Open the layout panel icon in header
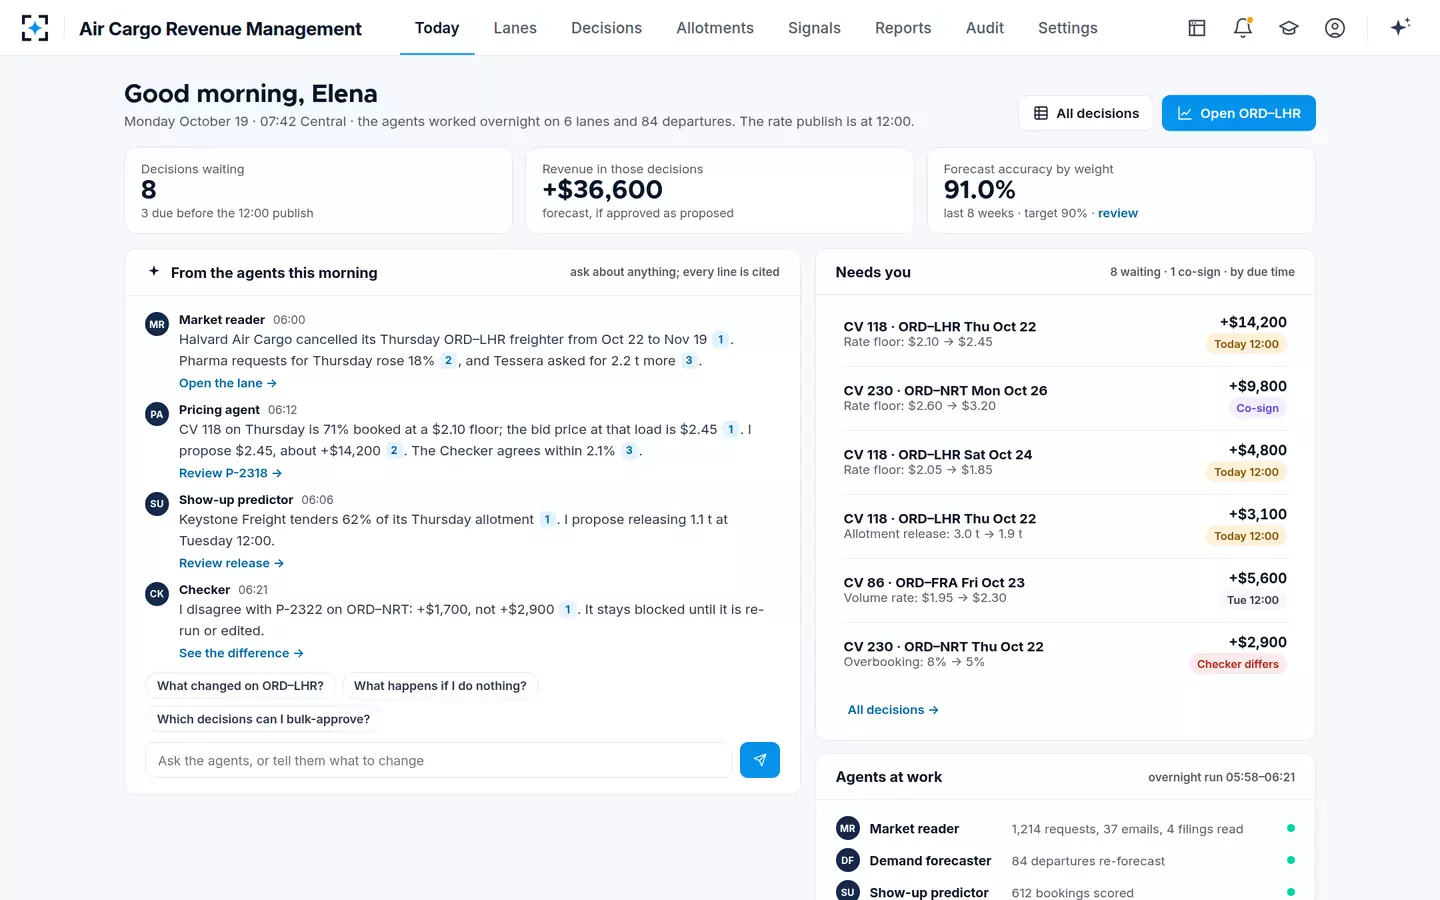This screenshot has width=1440, height=900. [1197, 28]
